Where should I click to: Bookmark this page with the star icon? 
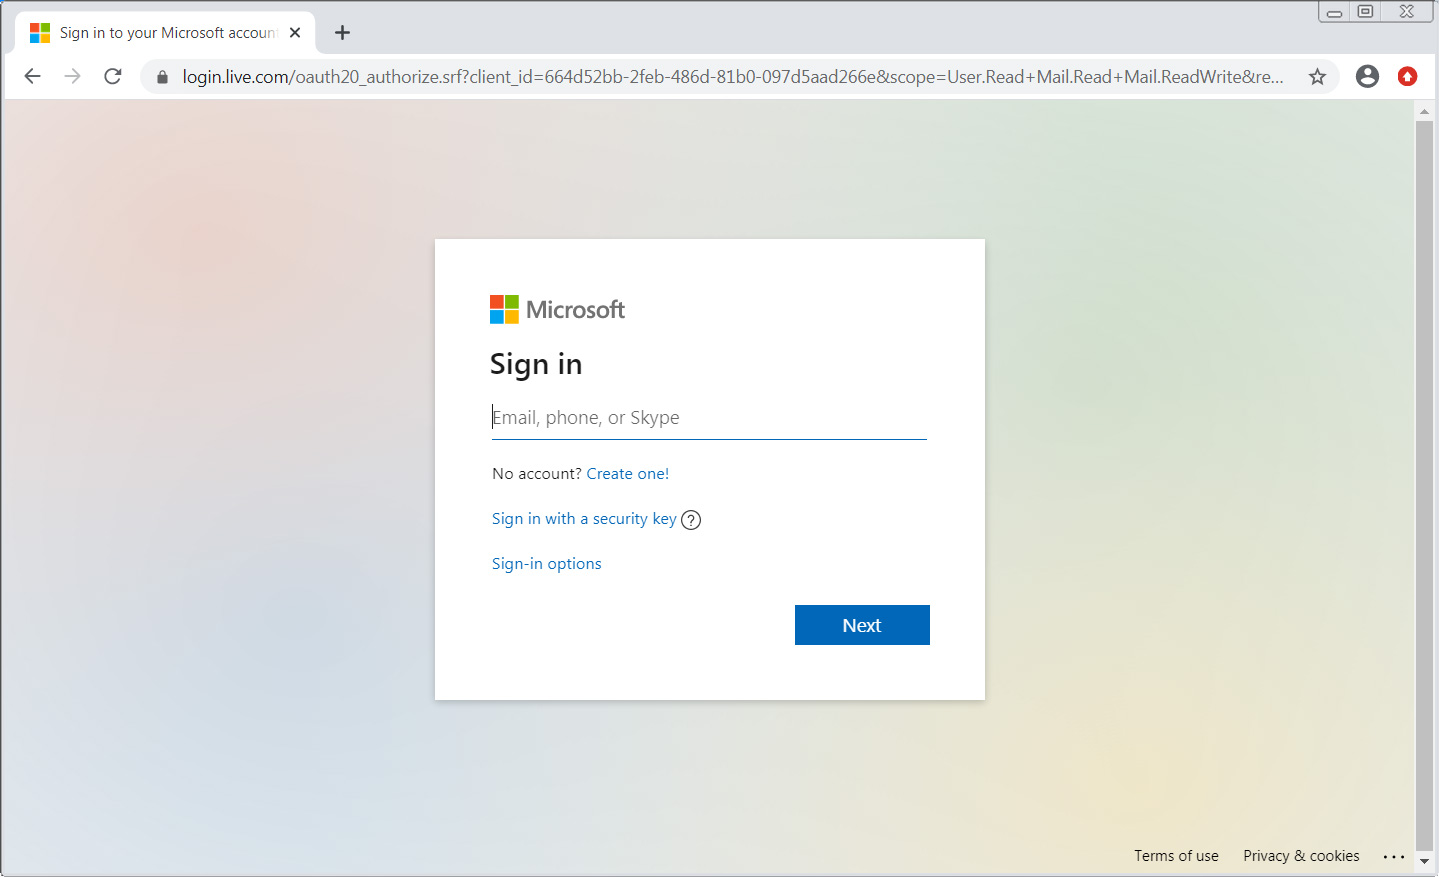coord(1317,77)
